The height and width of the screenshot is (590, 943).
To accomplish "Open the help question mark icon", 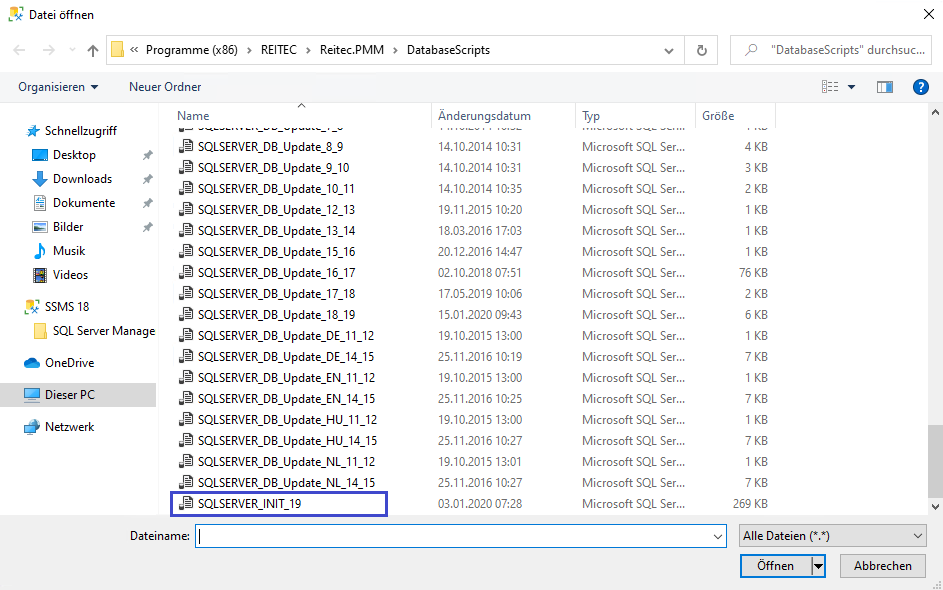I will point(921,87).
